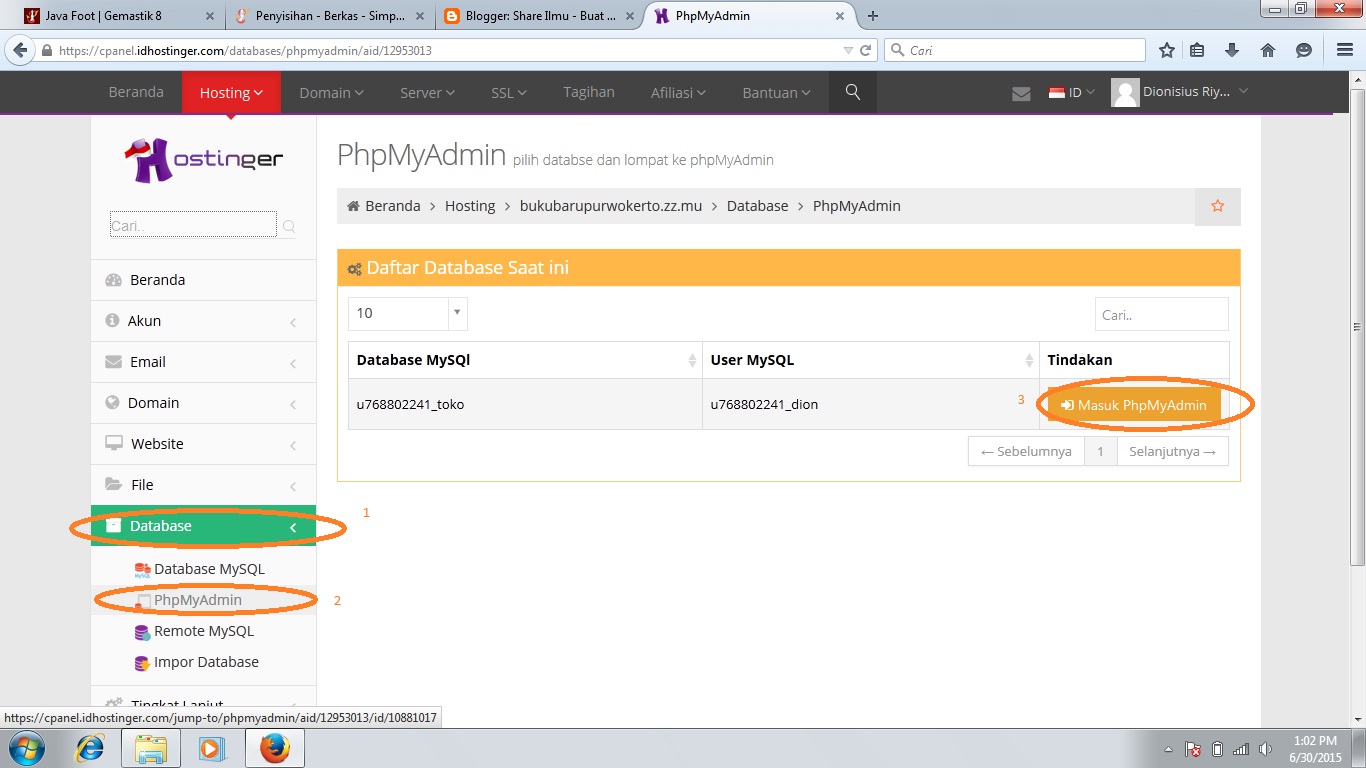This screenshot has height=768, width=1366.
Task: Click the Selanjutnya pagination button
Action: coord(1172,451)
